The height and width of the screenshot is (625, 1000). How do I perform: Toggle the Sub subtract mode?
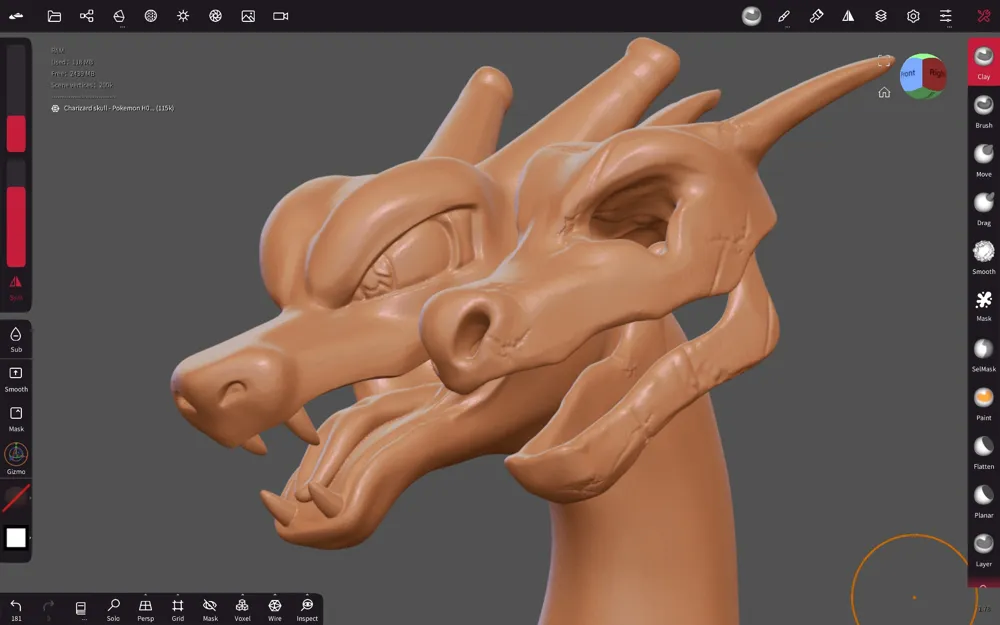pos(16,339)
